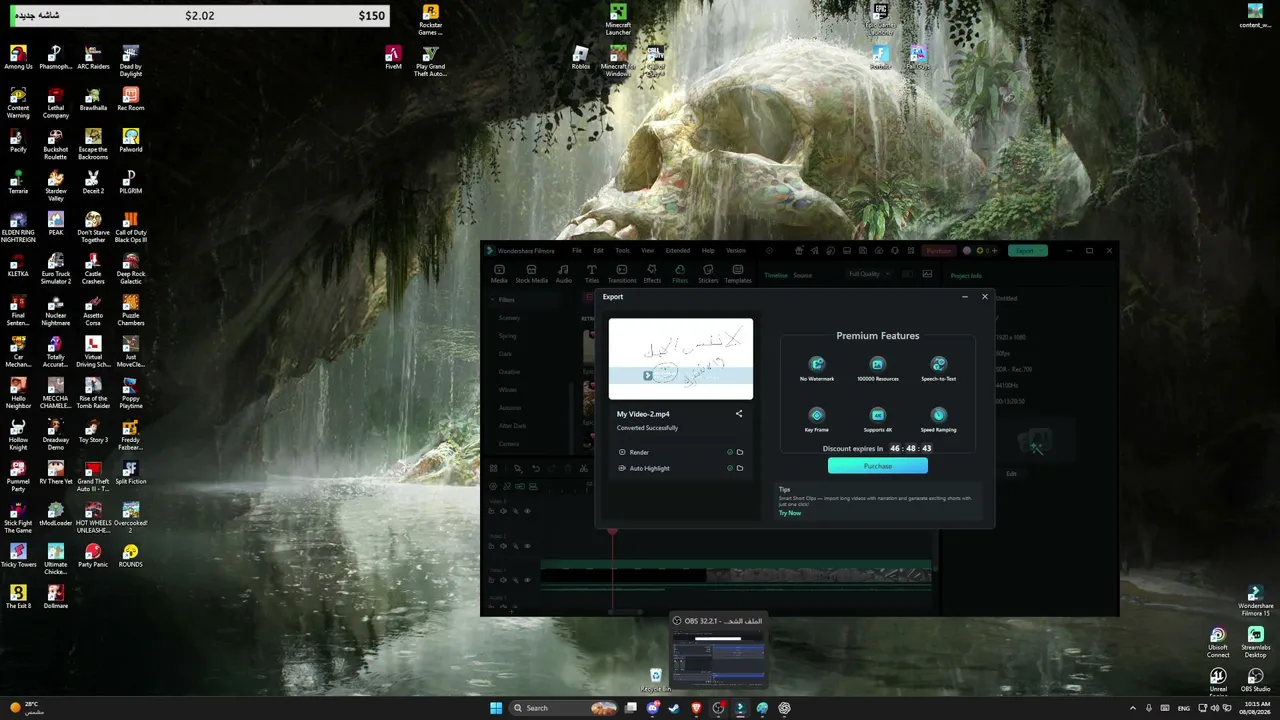Toggle the lock on Filmora's Video 2 track
Image resolution: width=1280 pixels, height=720 pixels.
[x=493, y=546]
